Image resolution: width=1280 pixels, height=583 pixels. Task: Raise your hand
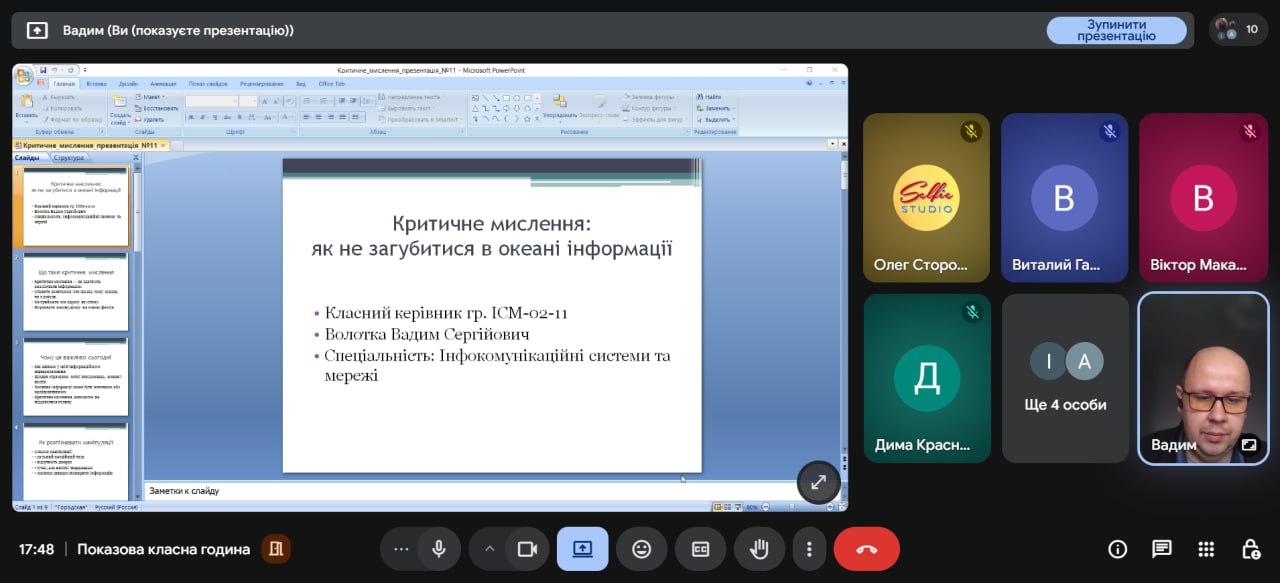[x=759, y=549]
